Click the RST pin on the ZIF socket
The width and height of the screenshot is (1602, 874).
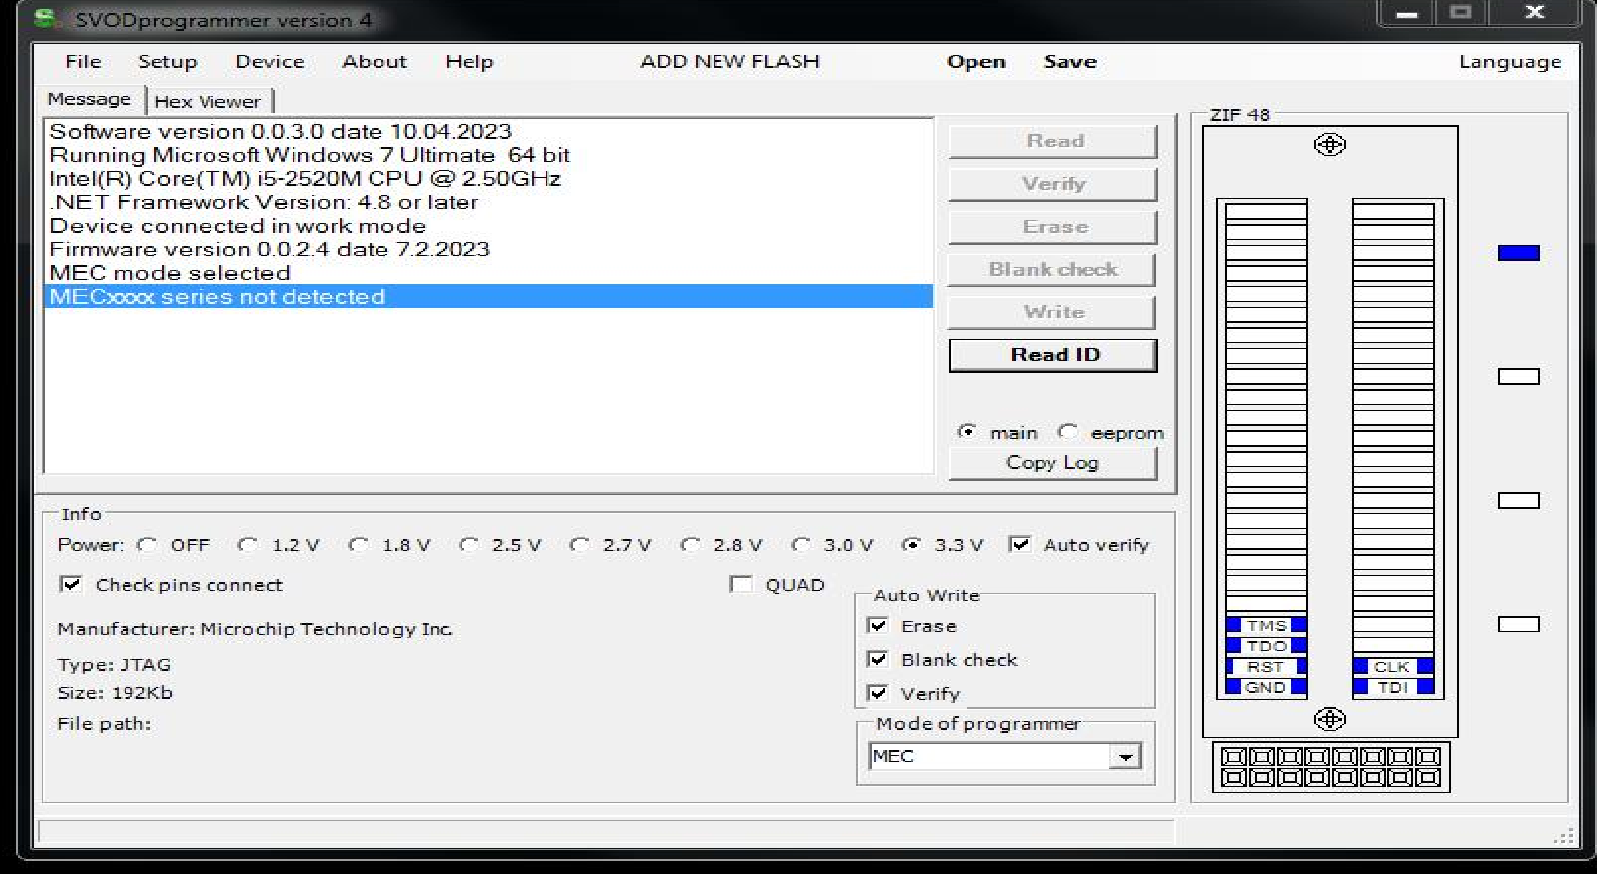(x=1266, y=667)
